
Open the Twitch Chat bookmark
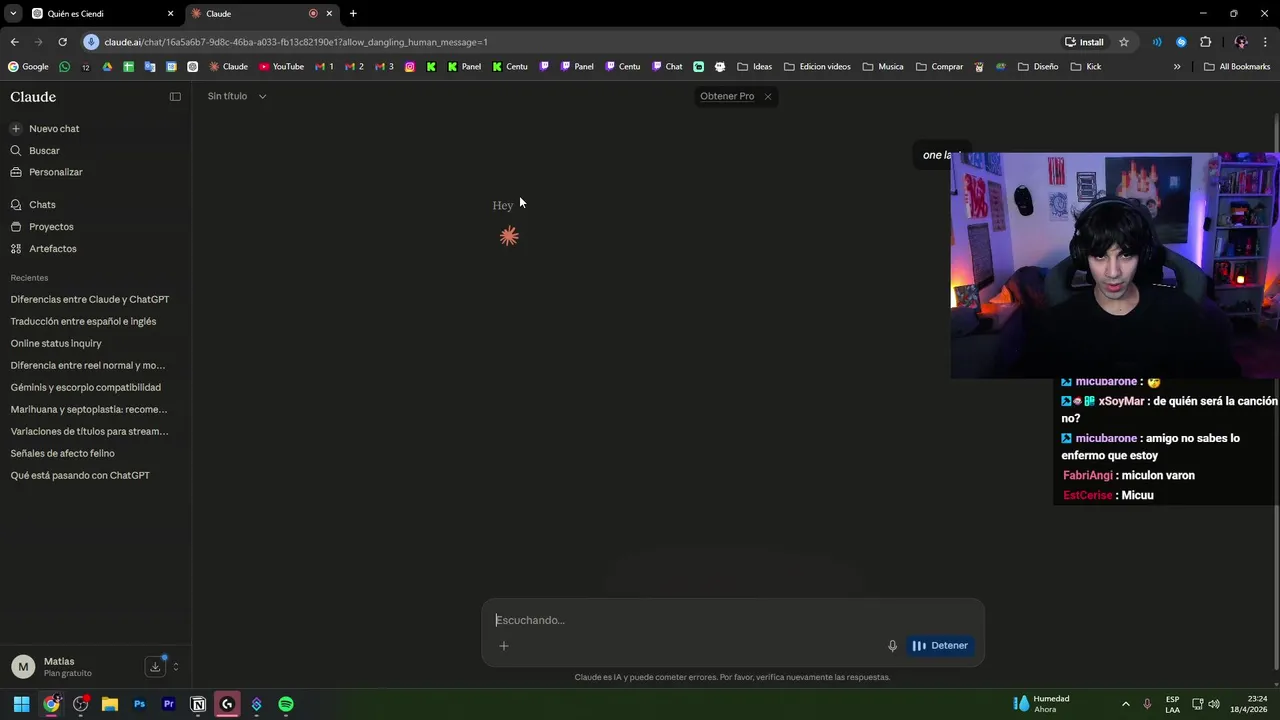pos(667,67)
